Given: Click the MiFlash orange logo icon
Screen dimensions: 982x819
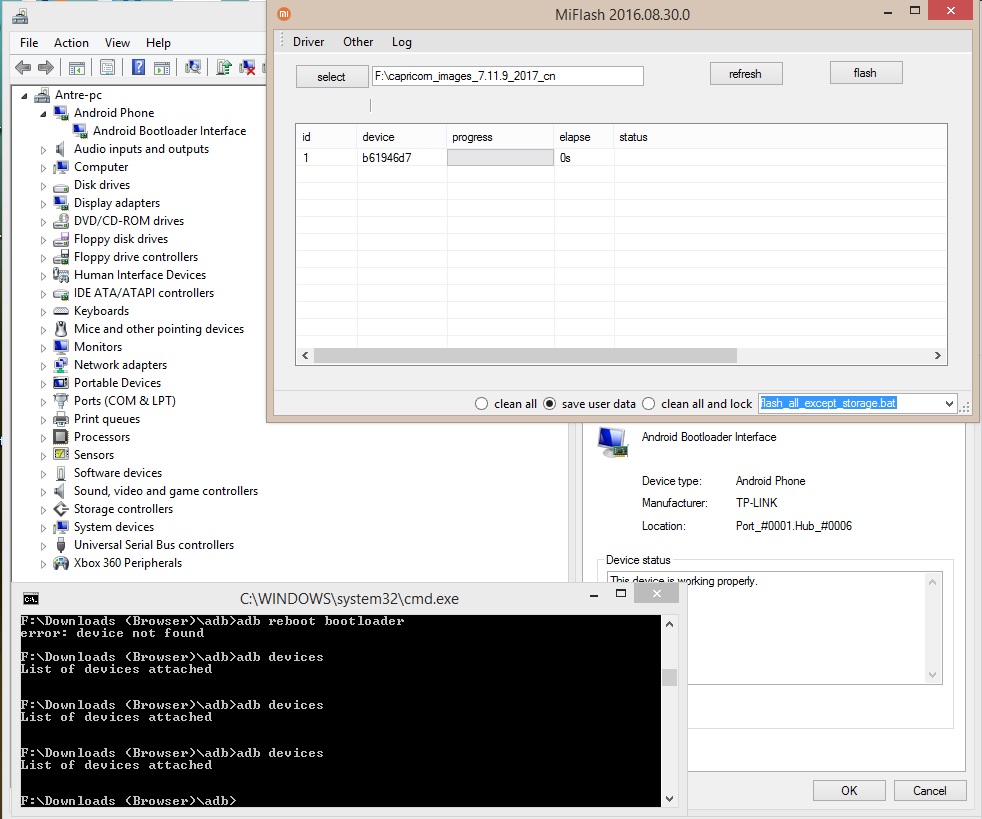Looking at the screenshot, I should pos(284,14).
